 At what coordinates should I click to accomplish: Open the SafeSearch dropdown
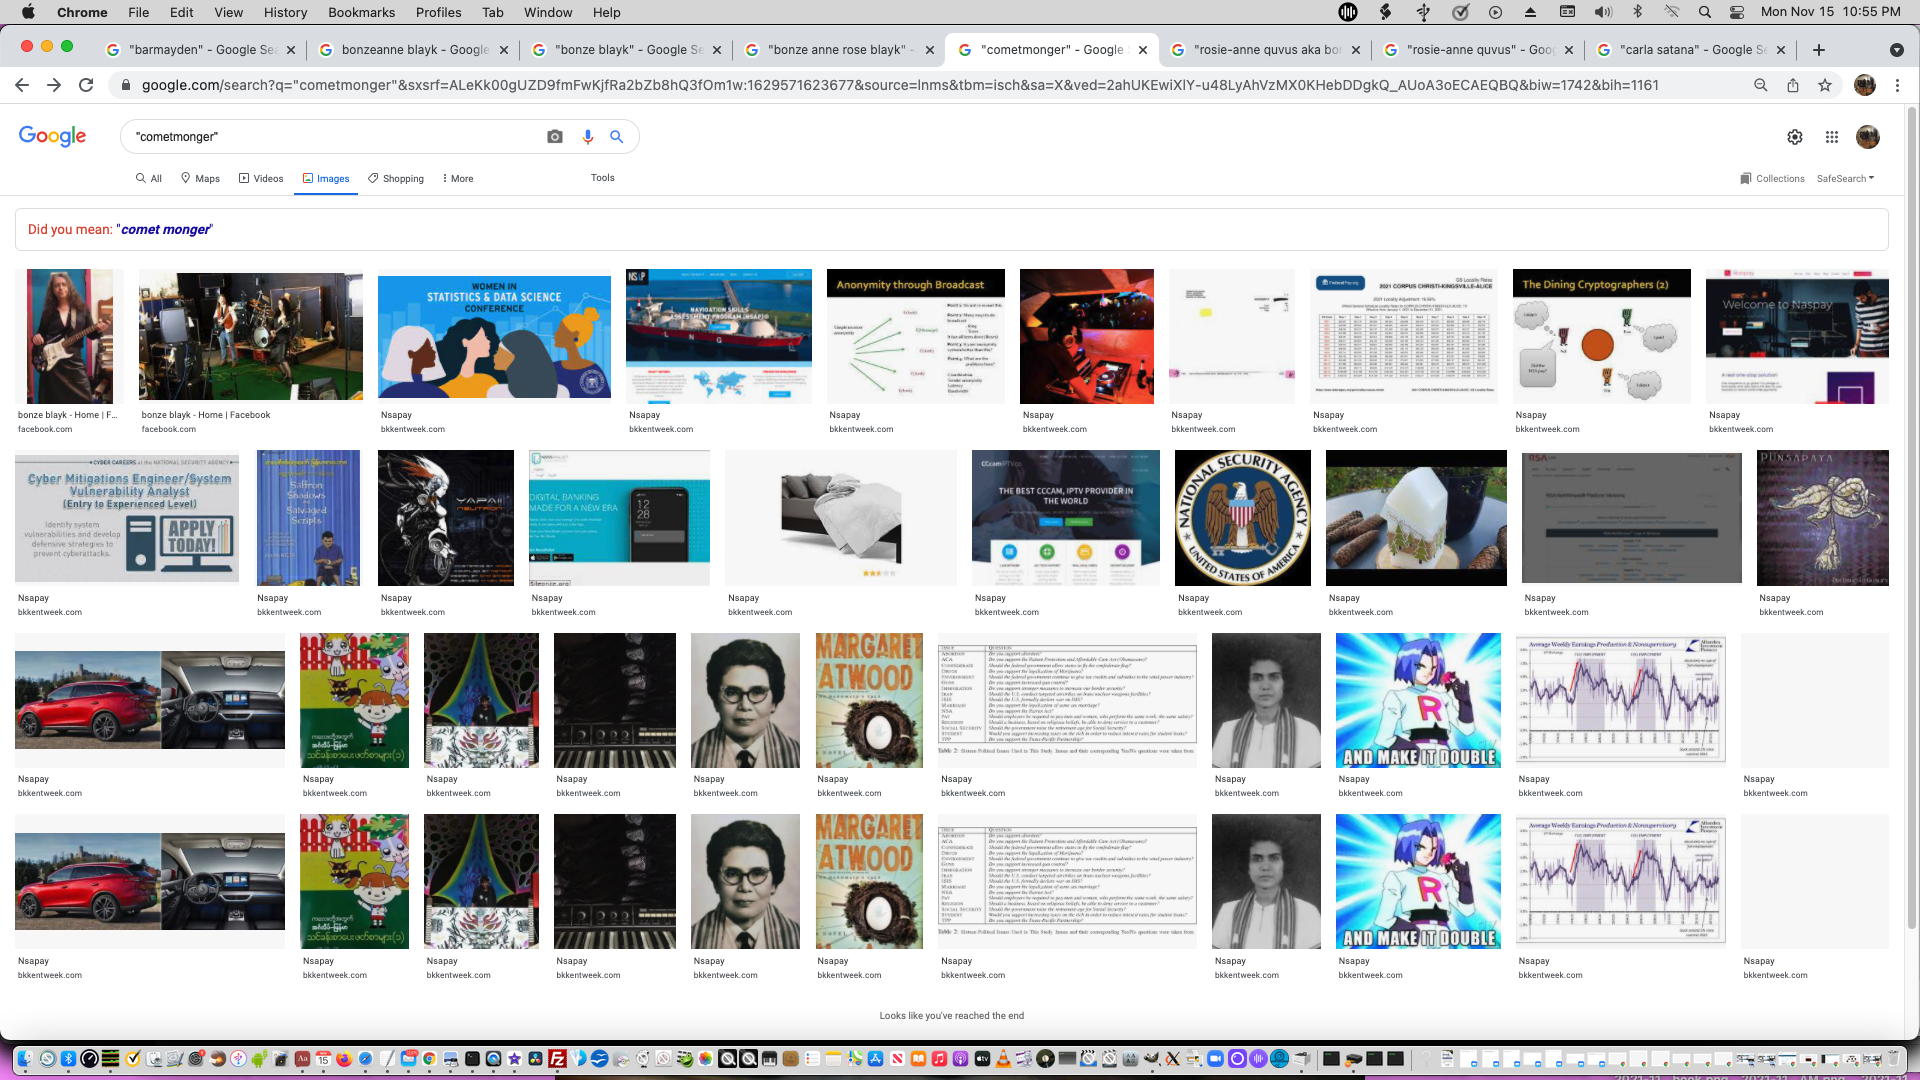click(1846, 179)
